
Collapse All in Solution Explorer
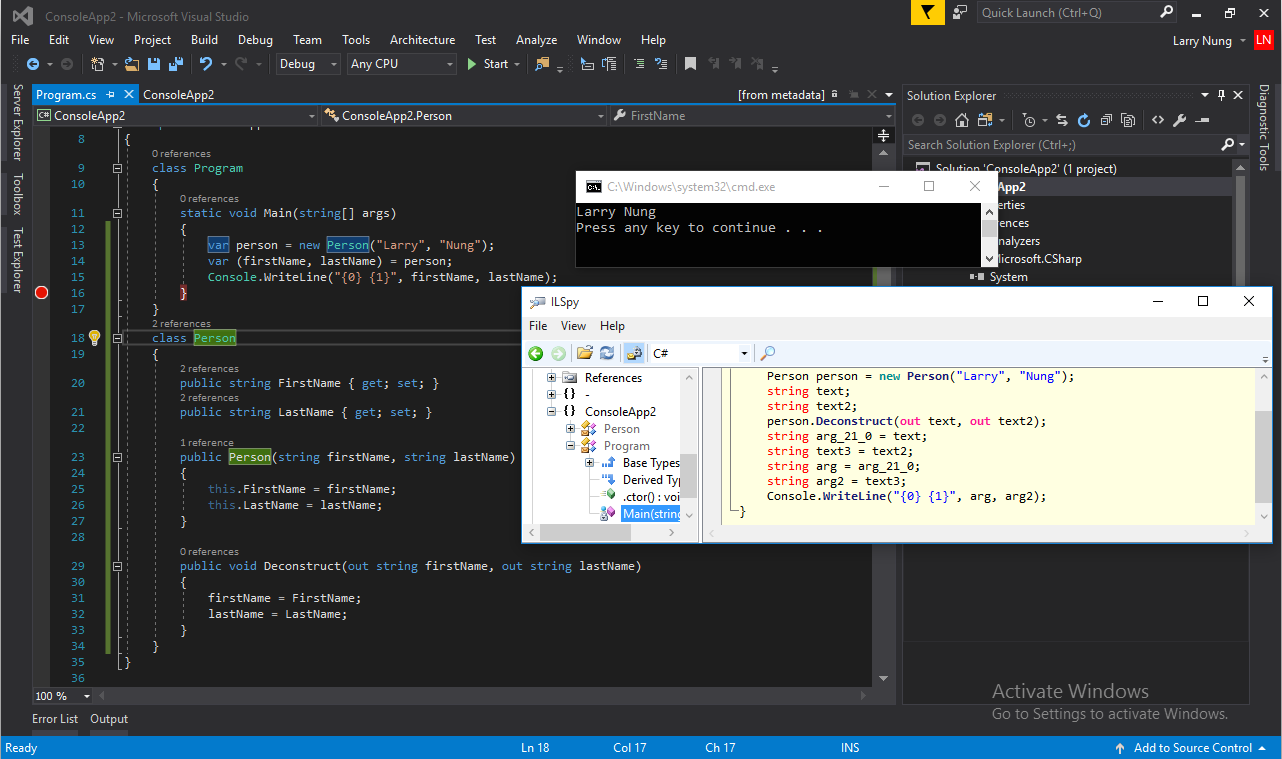coord(1106,120)
